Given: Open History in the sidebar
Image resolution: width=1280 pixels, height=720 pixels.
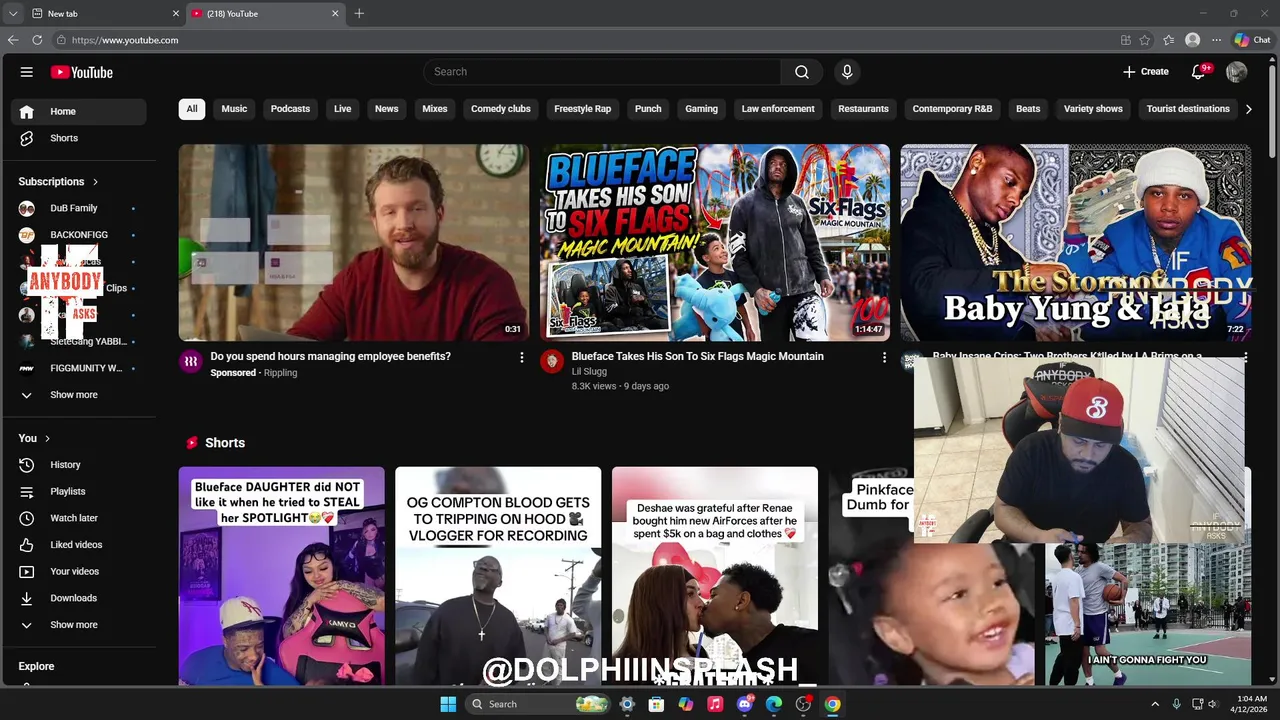Looking at the screenshot, I should pyautogui.click(x=78, y=465).
